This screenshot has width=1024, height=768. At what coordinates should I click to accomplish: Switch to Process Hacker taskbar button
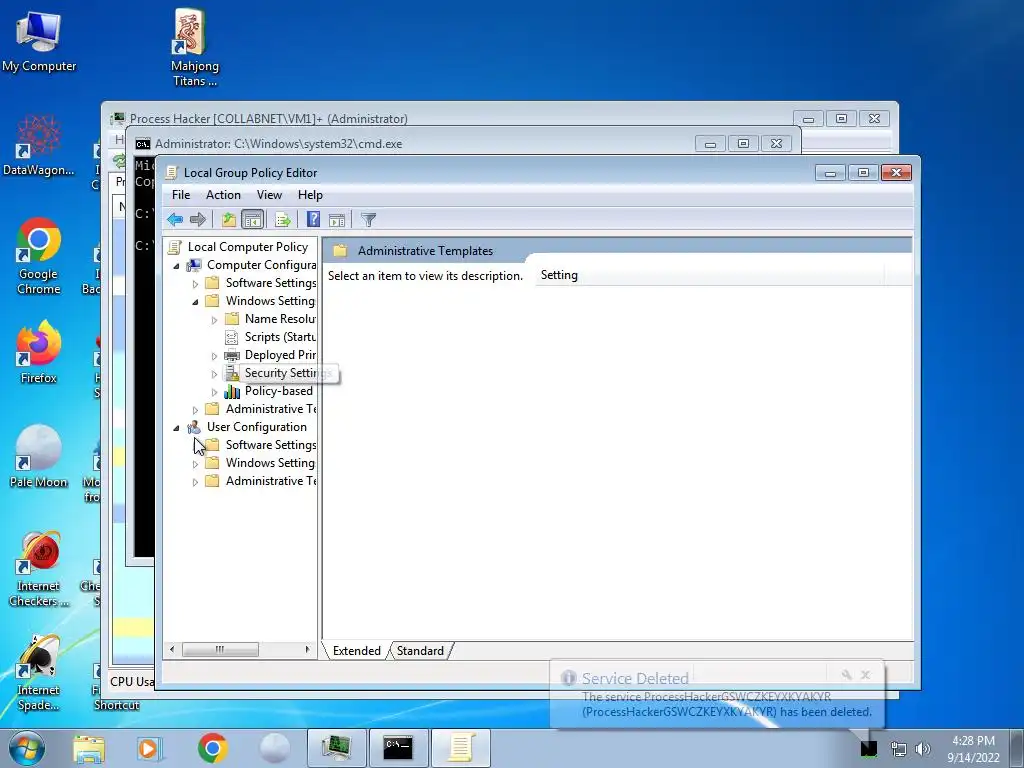[x=337, y=748]
